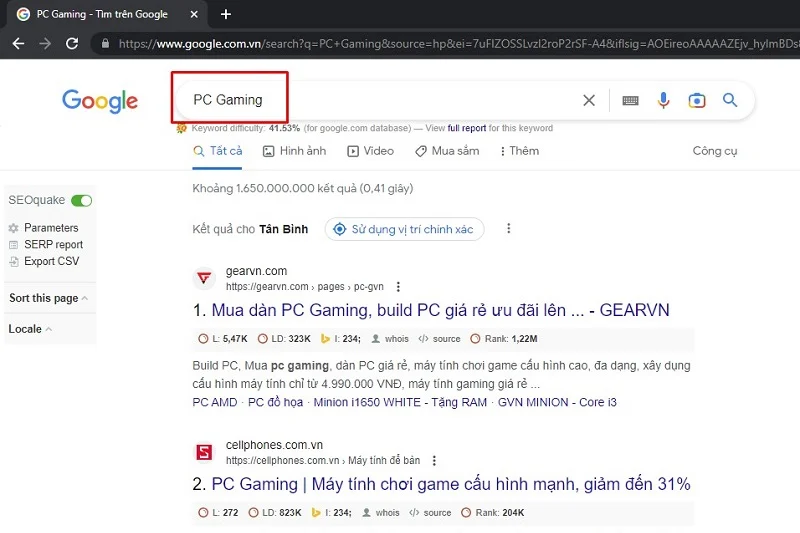Viewport: 800px width, 533px height.
Task: Open SERP report
Action: click(54, 244)
